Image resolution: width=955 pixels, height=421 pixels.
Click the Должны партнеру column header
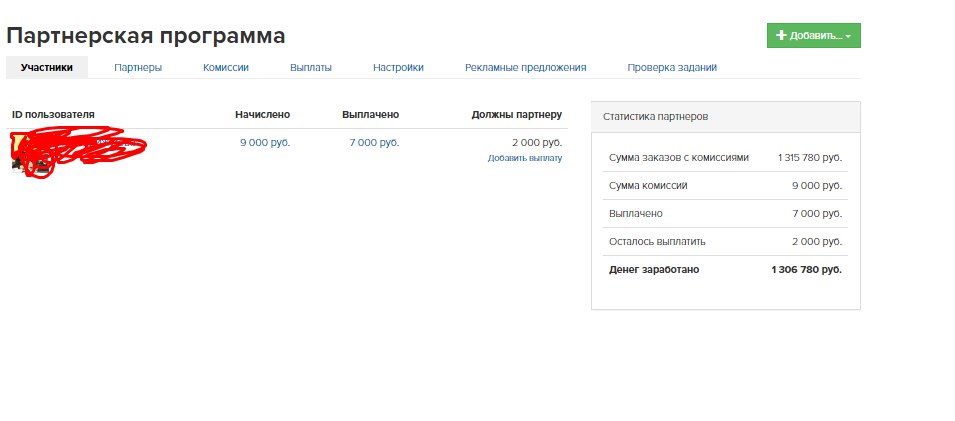click(x=516, y=115)
